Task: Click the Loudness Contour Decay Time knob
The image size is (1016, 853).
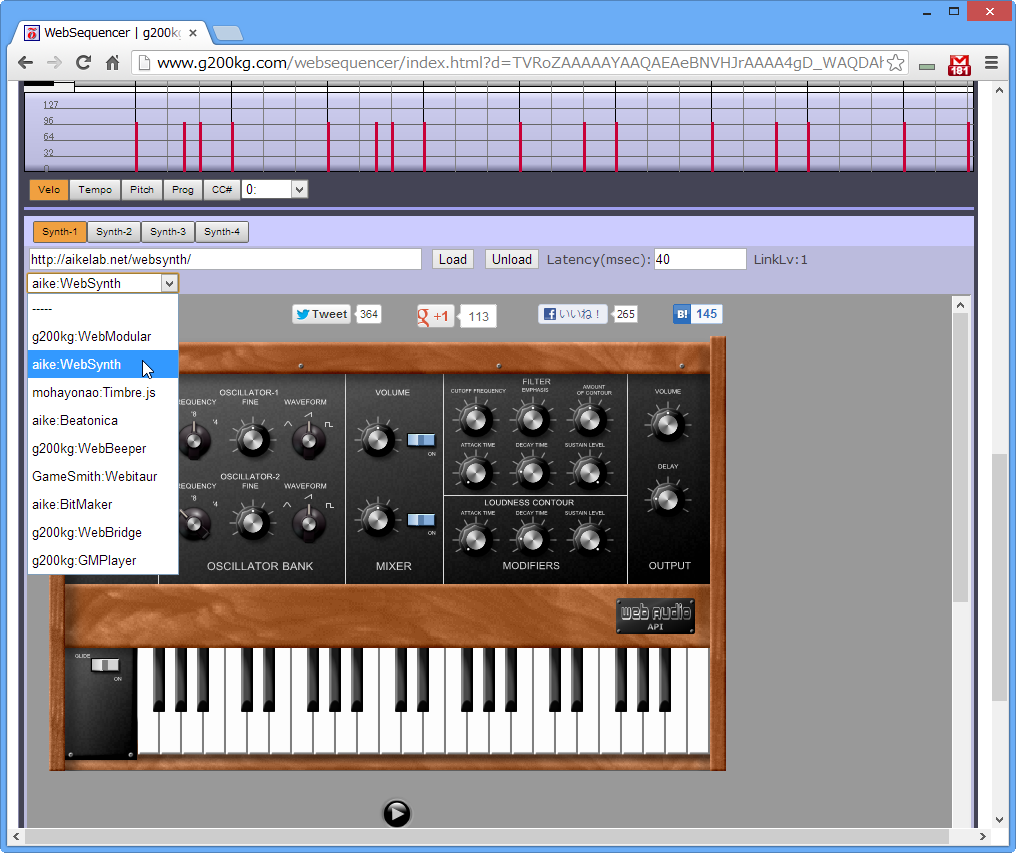Action: (x=532, y=539)
